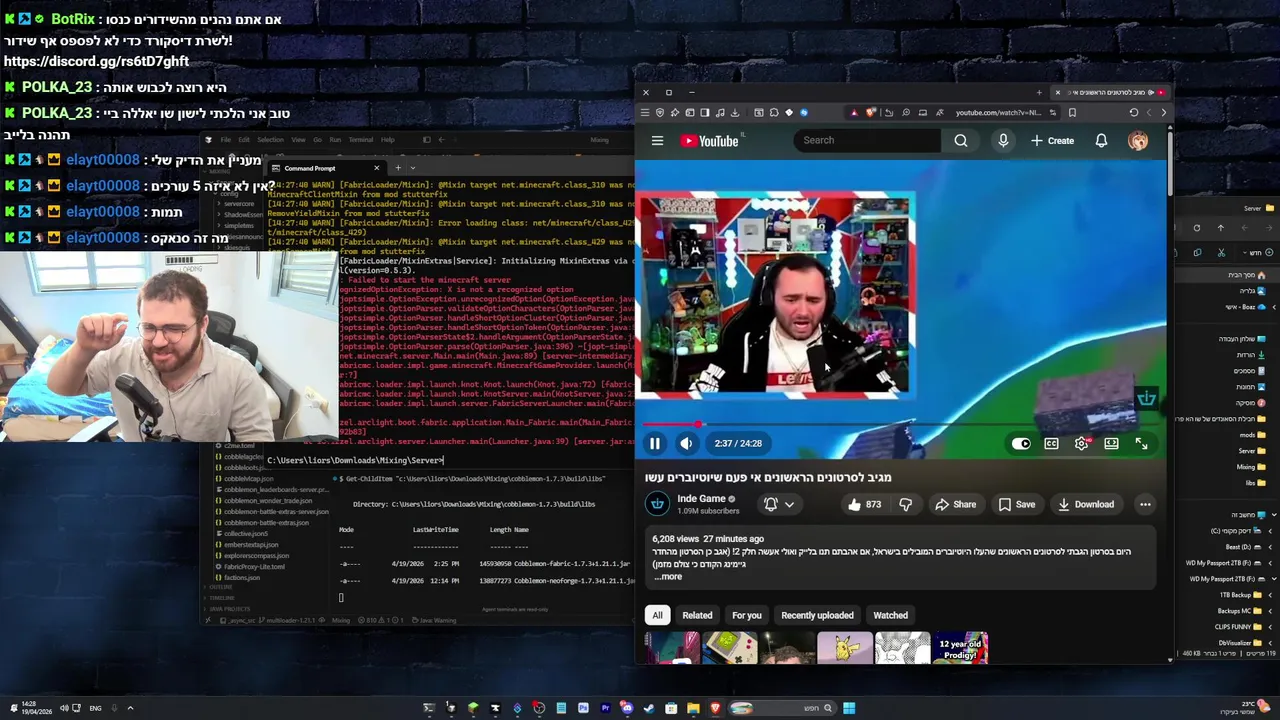Open browser downloads icon
The image size is (1280, 720).
coord(735,112)
